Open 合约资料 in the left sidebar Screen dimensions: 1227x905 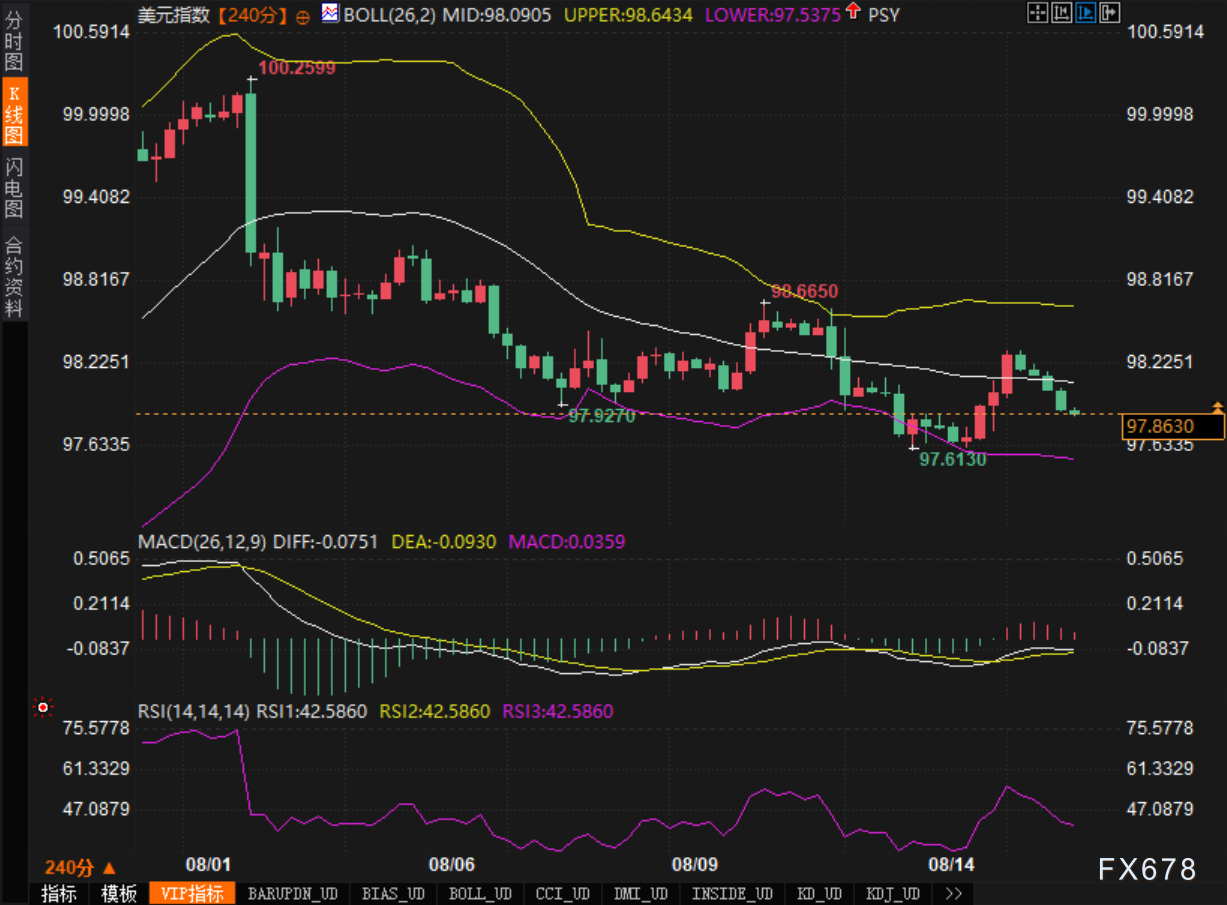coord(14,277)
